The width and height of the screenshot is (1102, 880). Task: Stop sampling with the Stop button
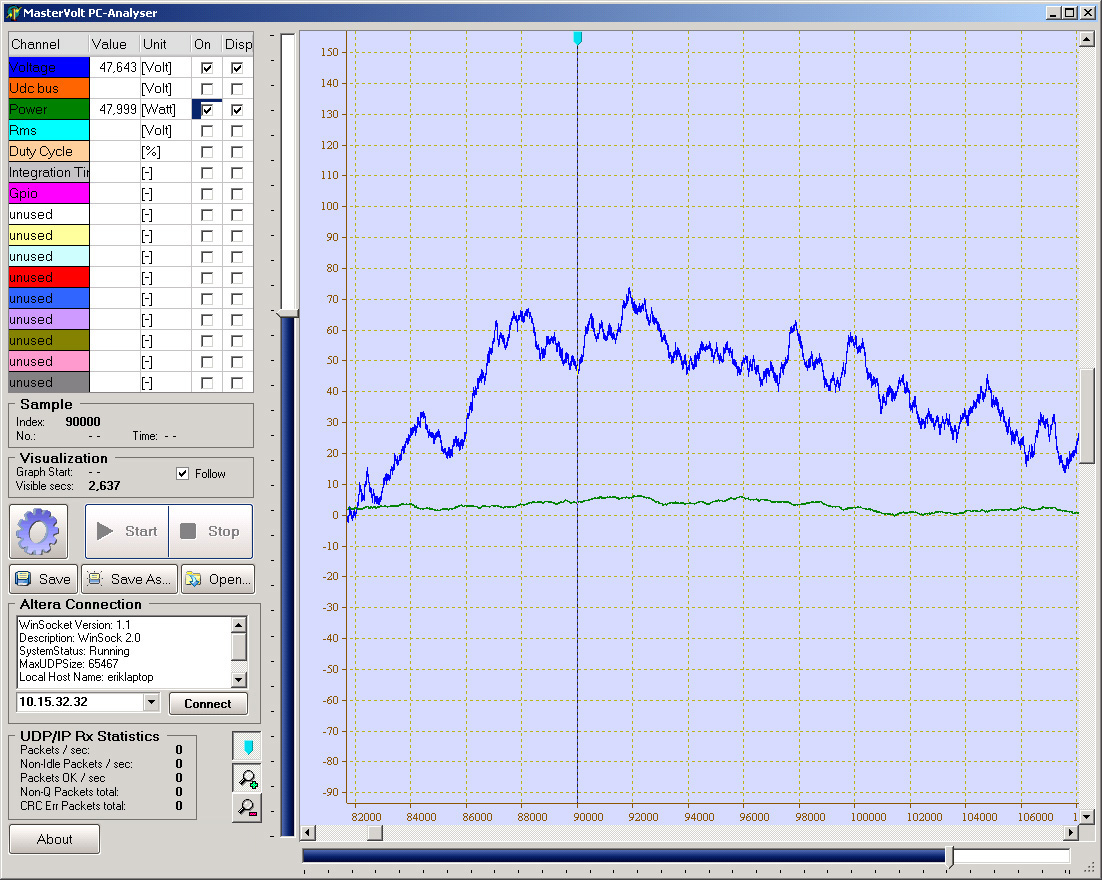tap(210, 531)
